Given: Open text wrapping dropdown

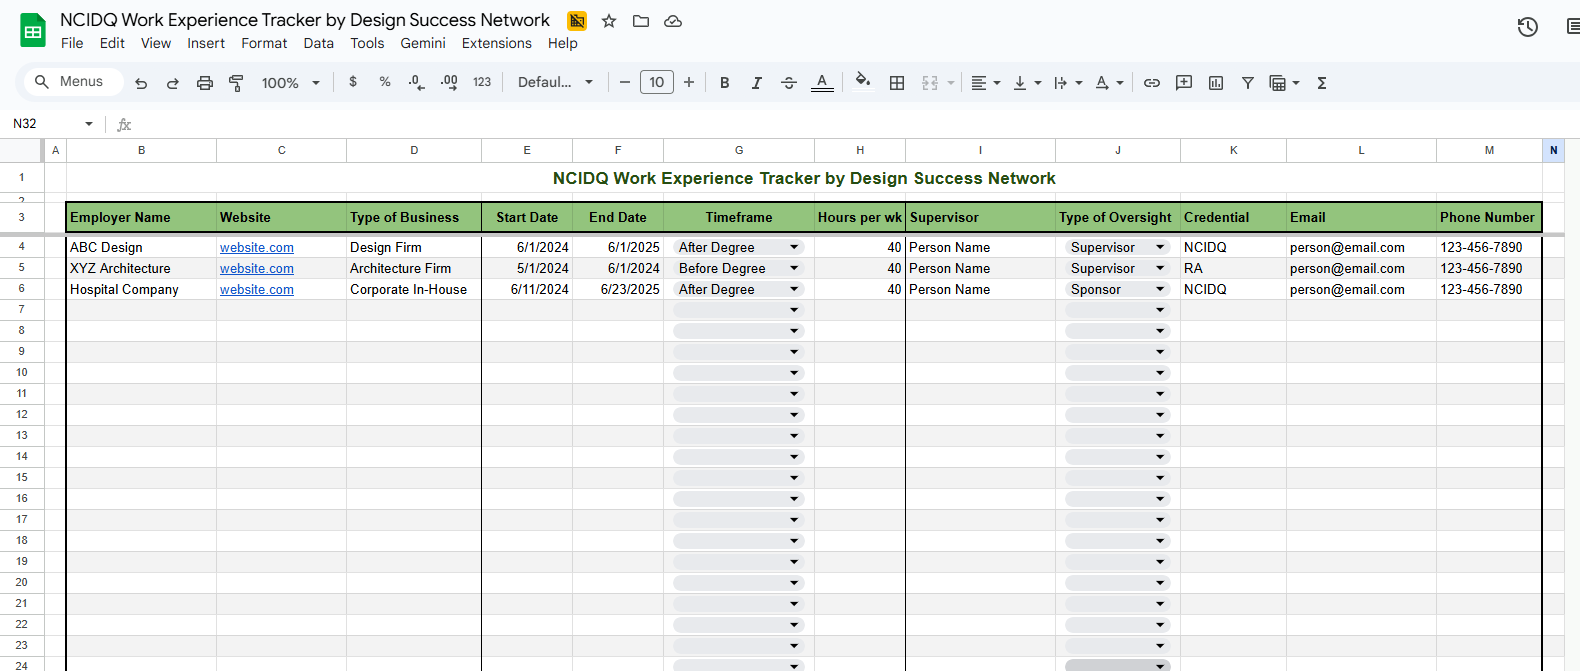Looking at the screenshot, I should (x=1068, y=83).
